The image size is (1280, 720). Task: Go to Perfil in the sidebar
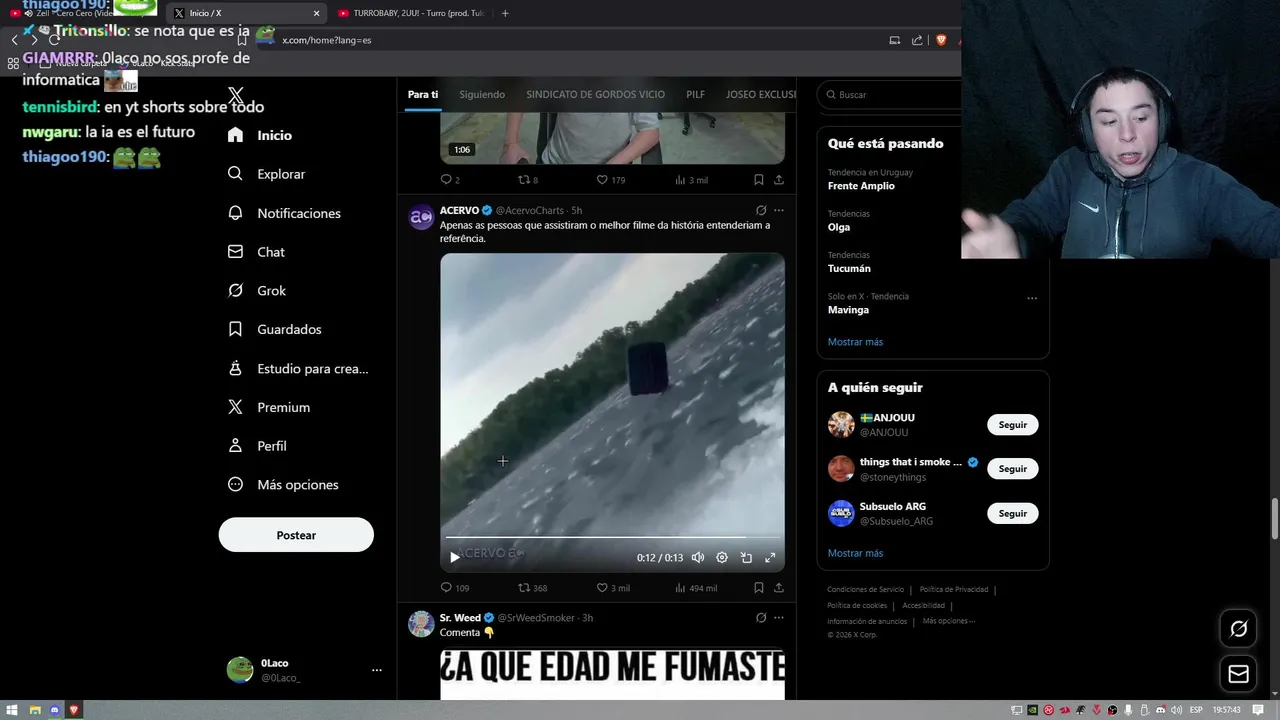coord(256,446)
